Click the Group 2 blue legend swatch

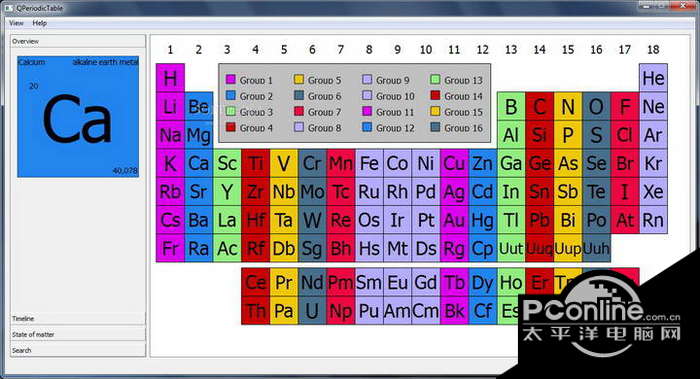(231, 95)
